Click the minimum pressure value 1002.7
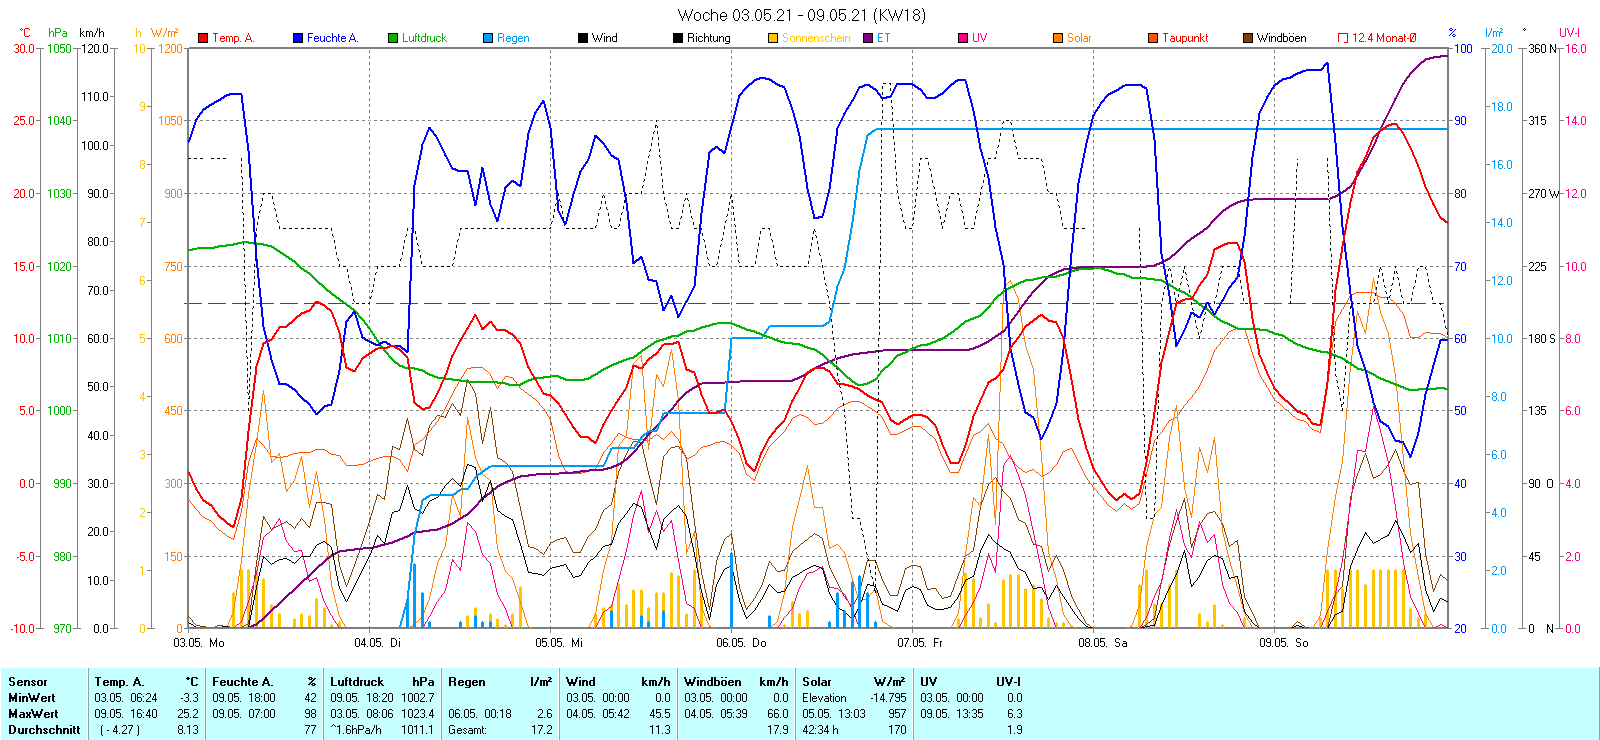 (x=418, y=698)
